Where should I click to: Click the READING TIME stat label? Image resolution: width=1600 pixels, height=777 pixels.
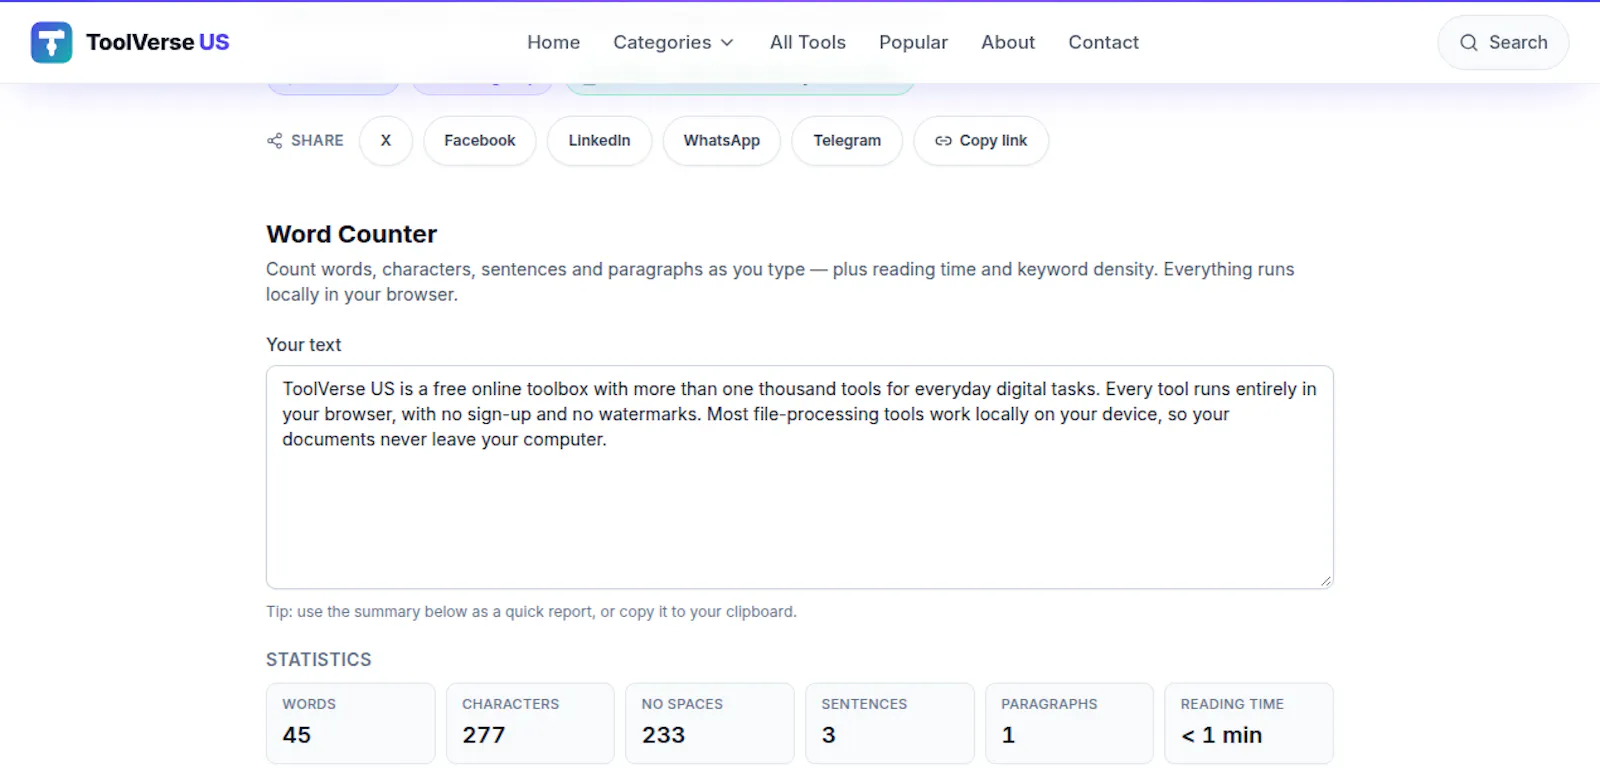tap(1232, 704)
